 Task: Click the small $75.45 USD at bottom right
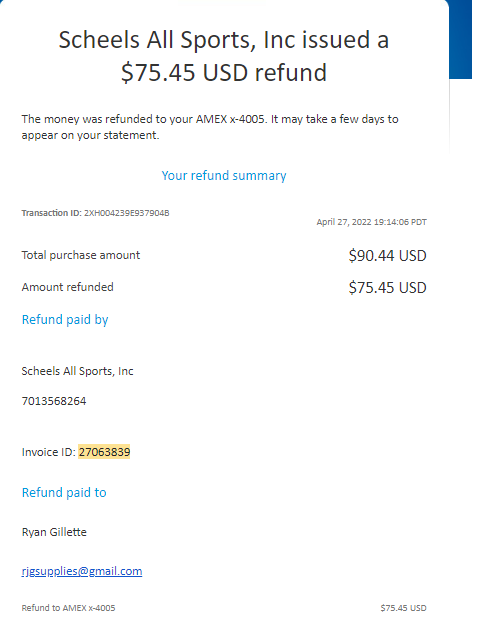403,608
